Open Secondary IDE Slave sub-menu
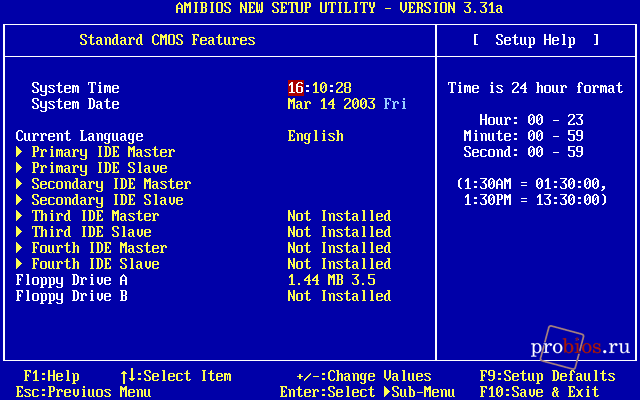 [x=107, y=200]
